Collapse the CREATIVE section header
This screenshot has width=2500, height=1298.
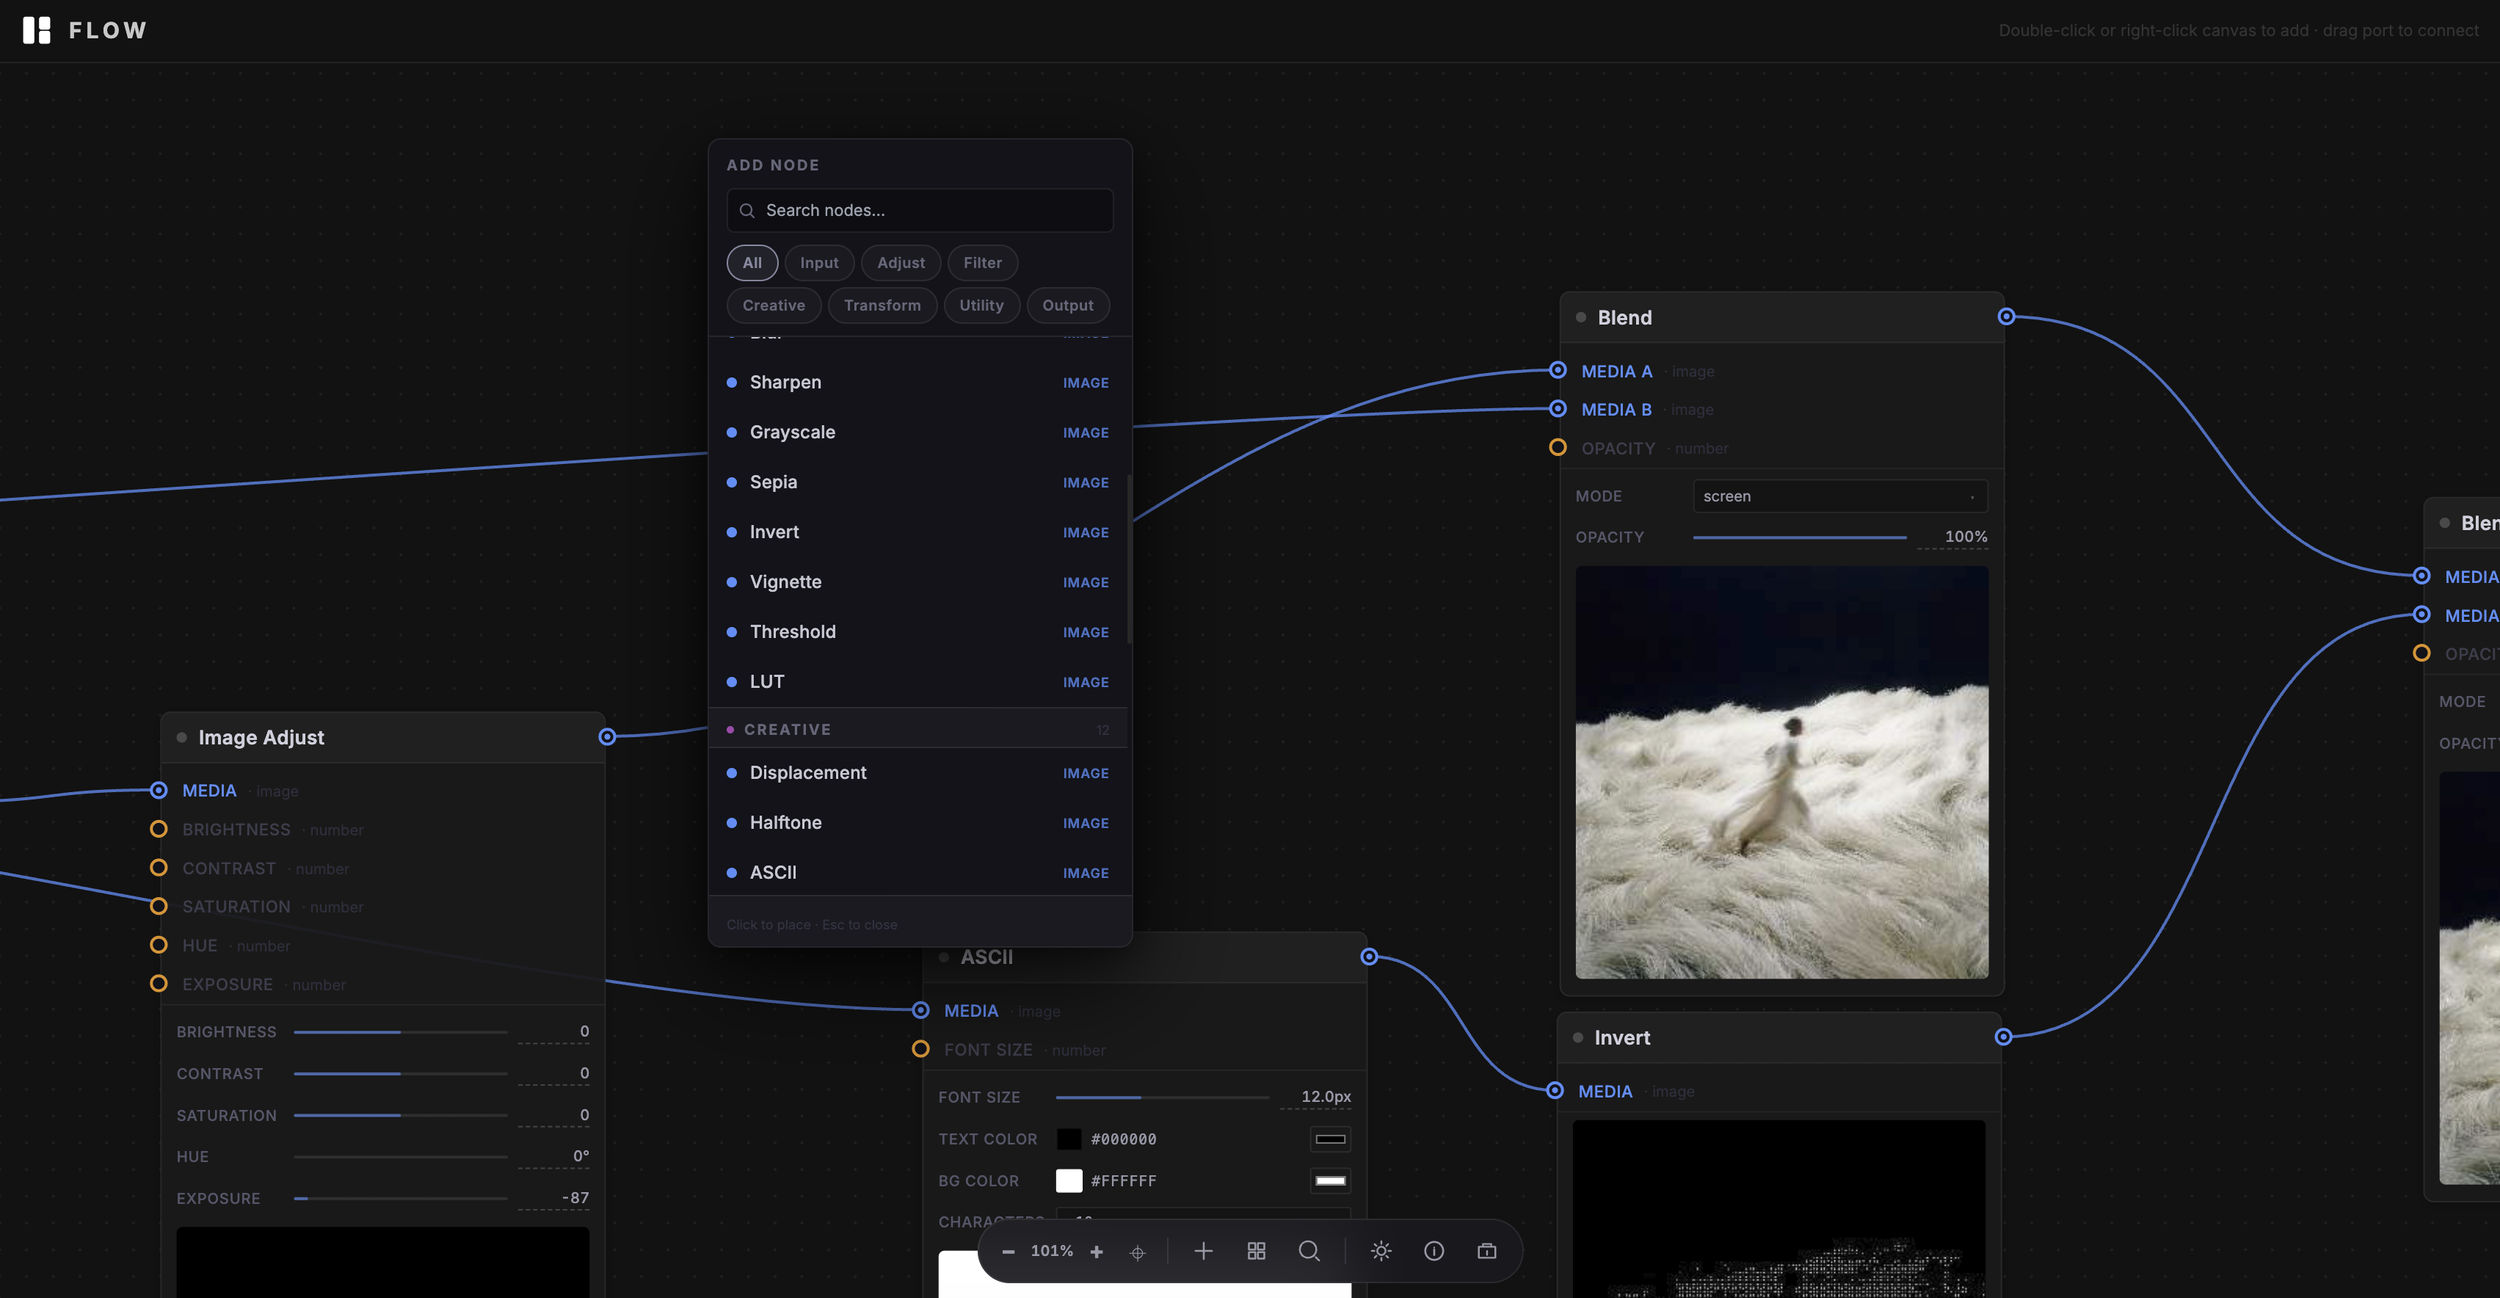[918, 730]
